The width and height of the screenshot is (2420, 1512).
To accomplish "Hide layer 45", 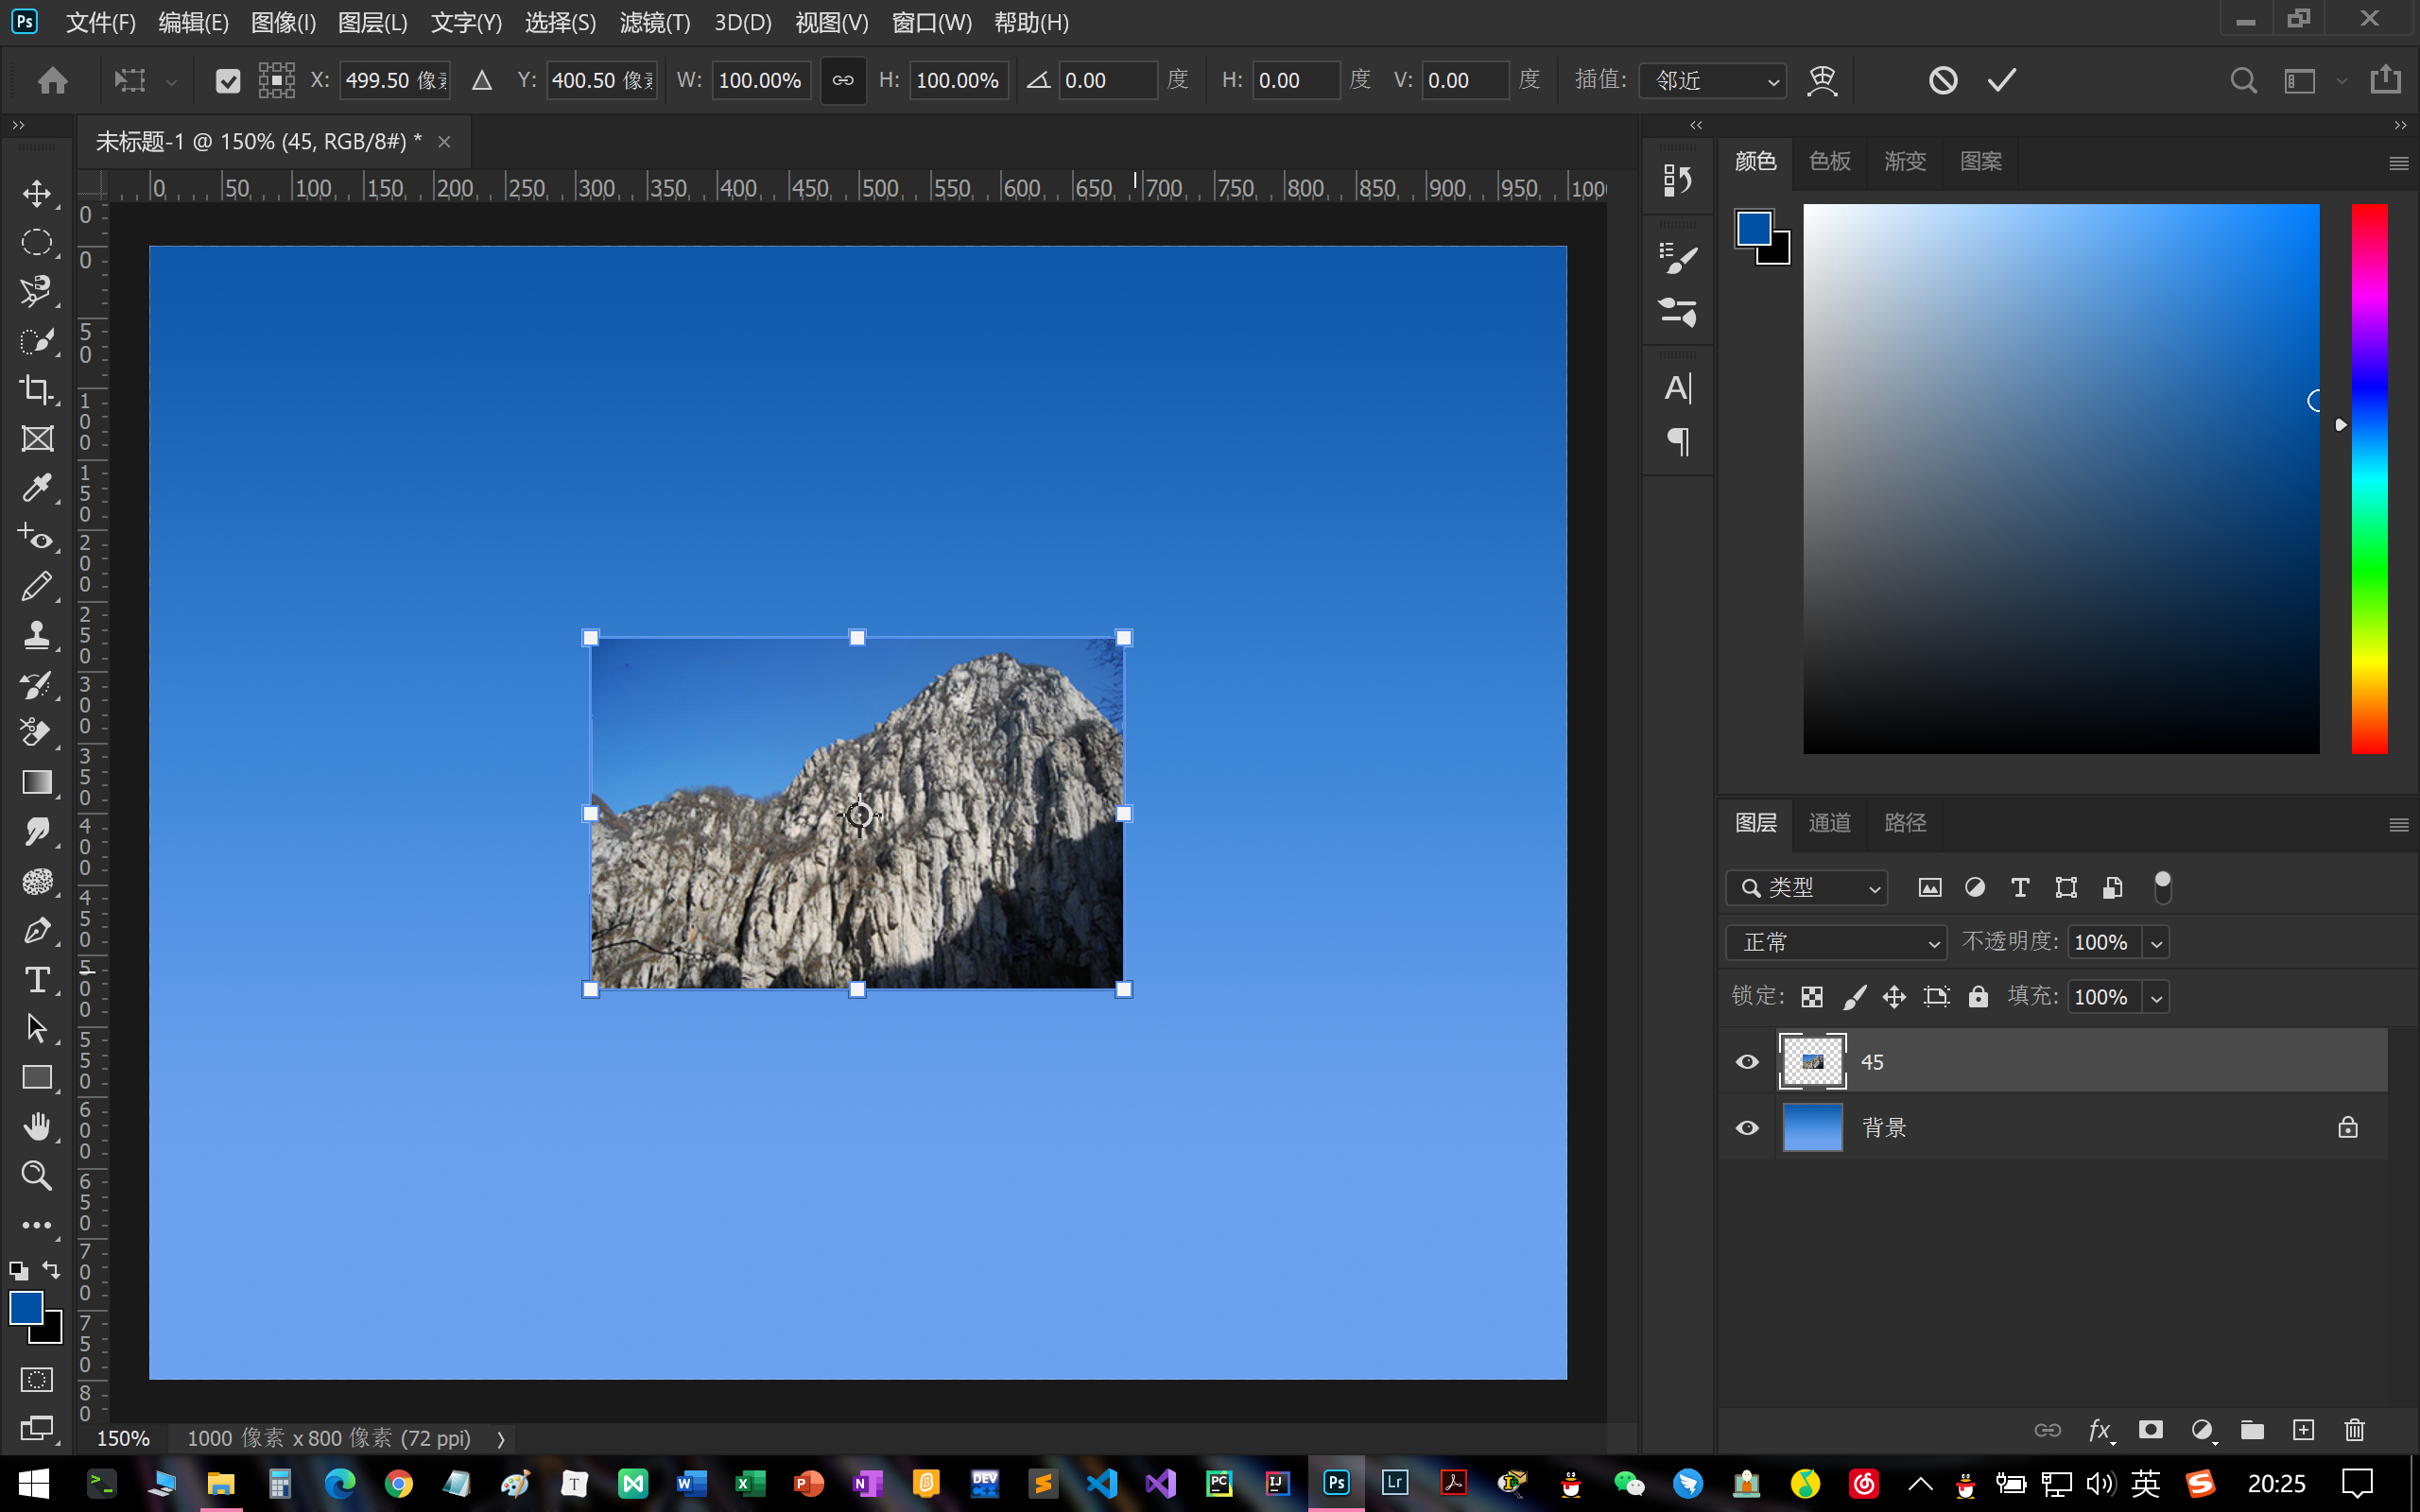I will (1747, 1062).
